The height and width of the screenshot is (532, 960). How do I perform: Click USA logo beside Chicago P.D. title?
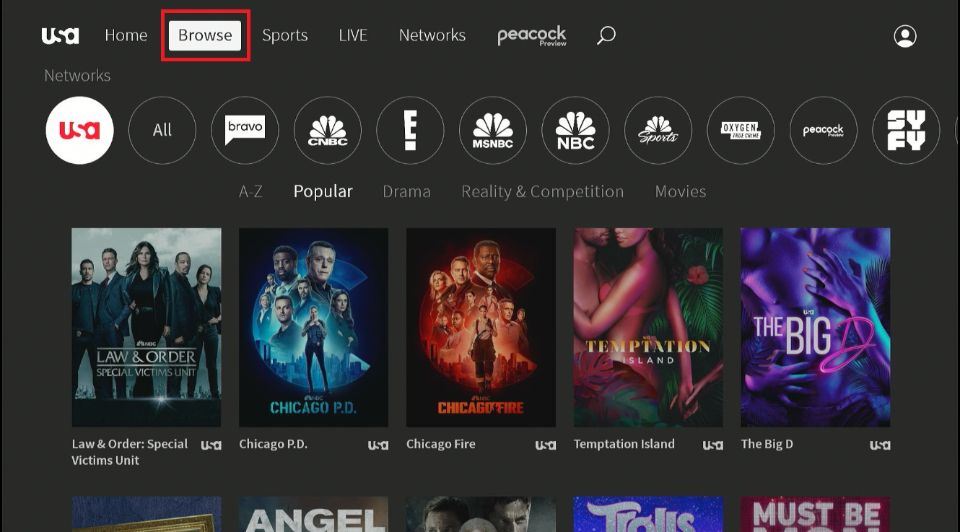tap(378, 445)
